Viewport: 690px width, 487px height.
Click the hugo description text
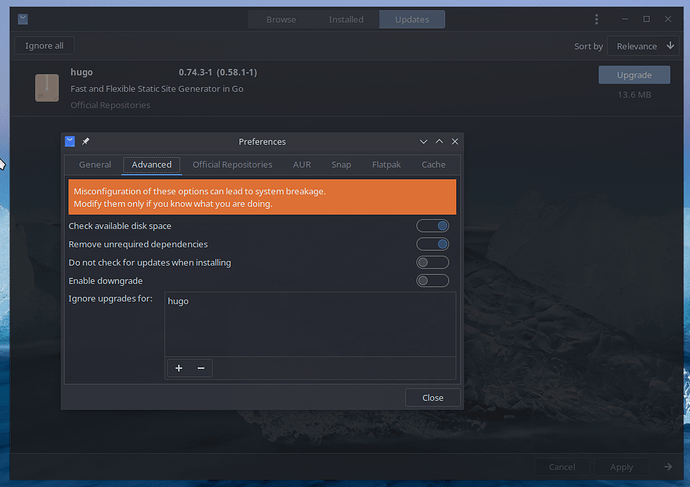[157, 89]
